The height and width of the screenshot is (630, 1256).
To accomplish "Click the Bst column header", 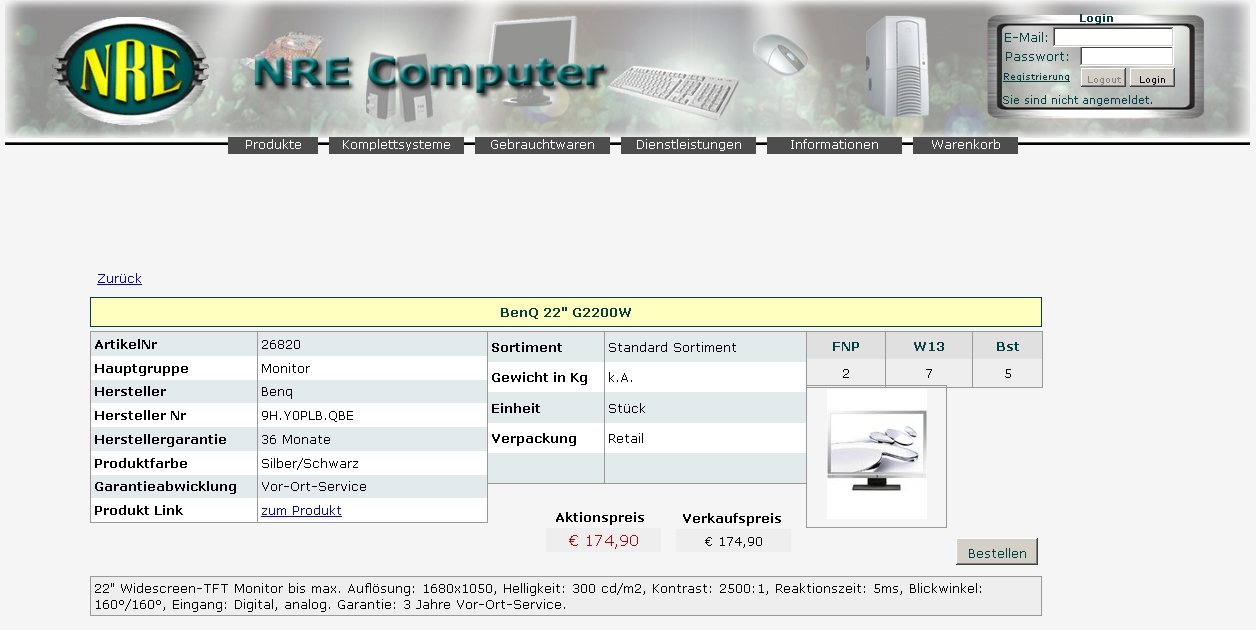I will (x=1007, y=346).
